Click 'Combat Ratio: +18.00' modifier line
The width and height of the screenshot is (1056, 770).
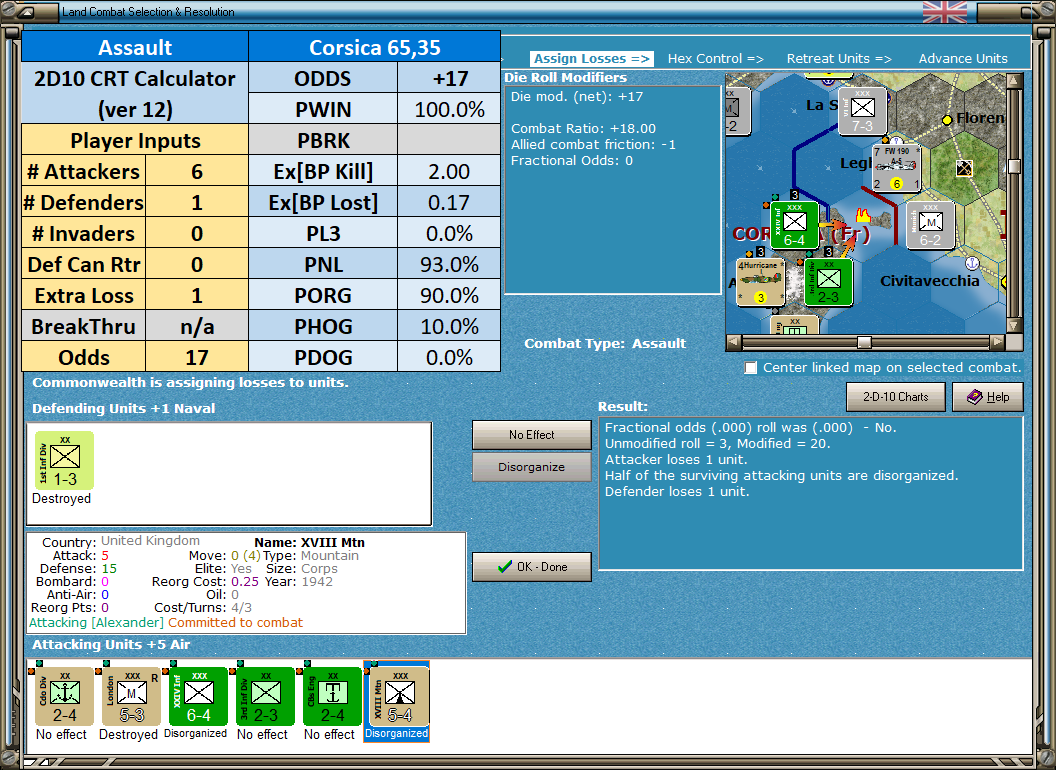pos(583,128)
